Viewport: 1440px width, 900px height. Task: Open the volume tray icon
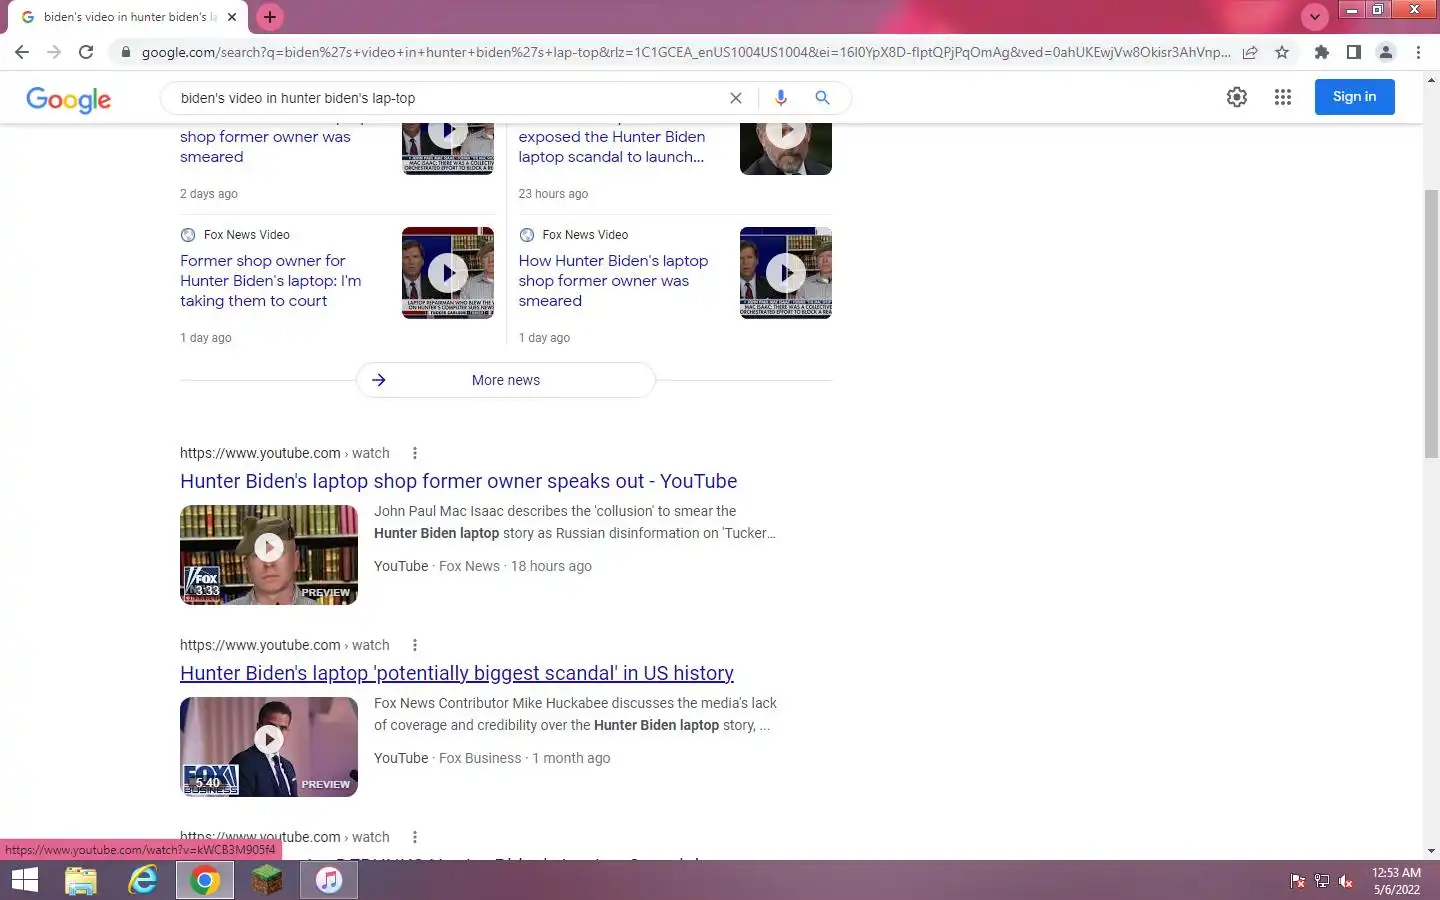coord(1346,881)
